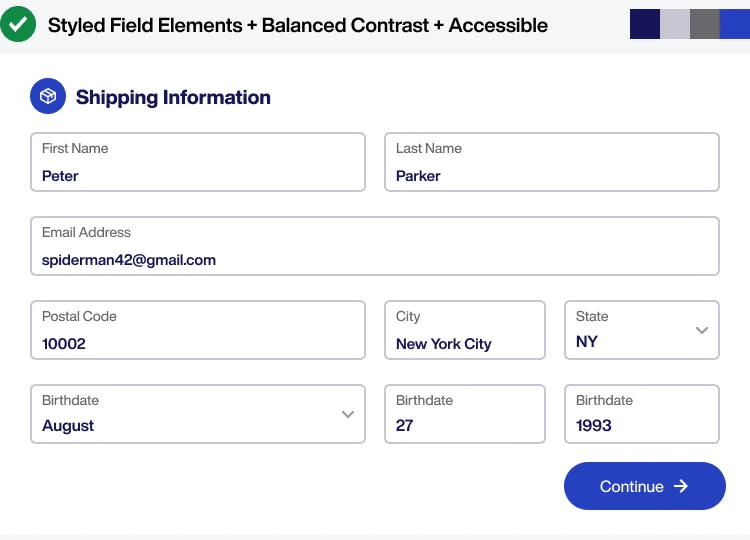This screenshot has width=750, height=540.
Task: Click the Email Address input field
Action: click(x=375, y=246)
